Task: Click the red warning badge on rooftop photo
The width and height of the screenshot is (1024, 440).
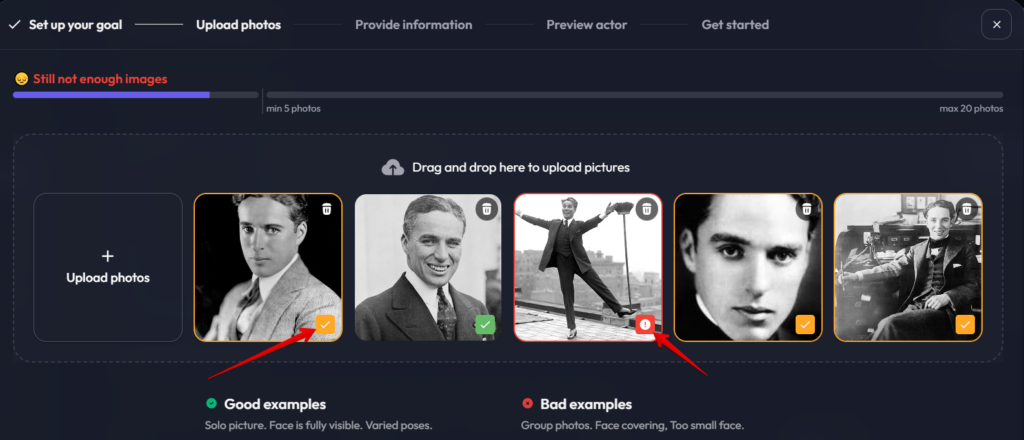Action: [645, 324]
